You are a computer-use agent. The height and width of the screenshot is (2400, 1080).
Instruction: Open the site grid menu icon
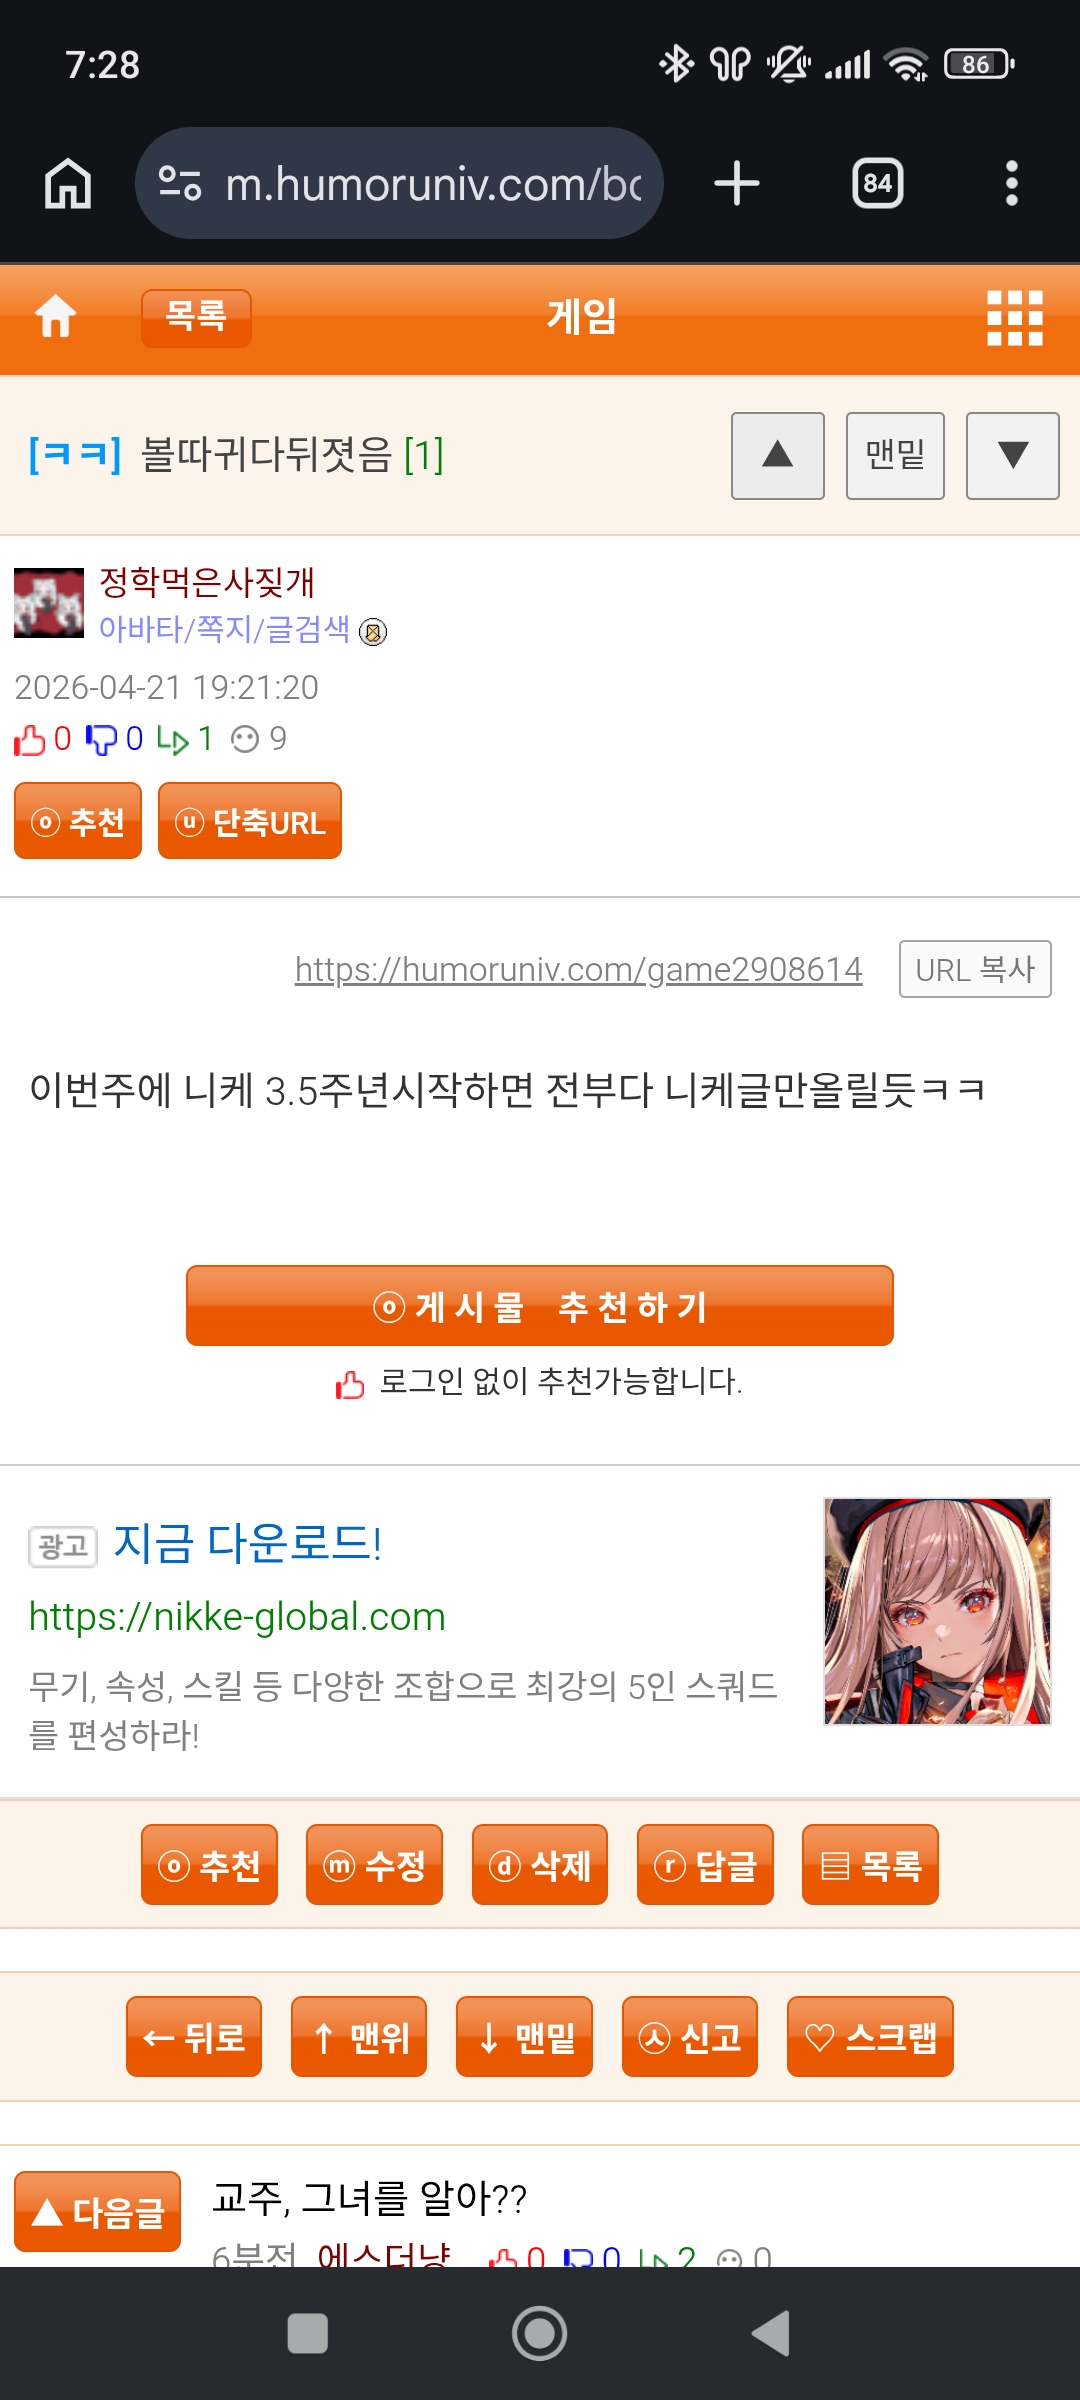coord(1015,318)
